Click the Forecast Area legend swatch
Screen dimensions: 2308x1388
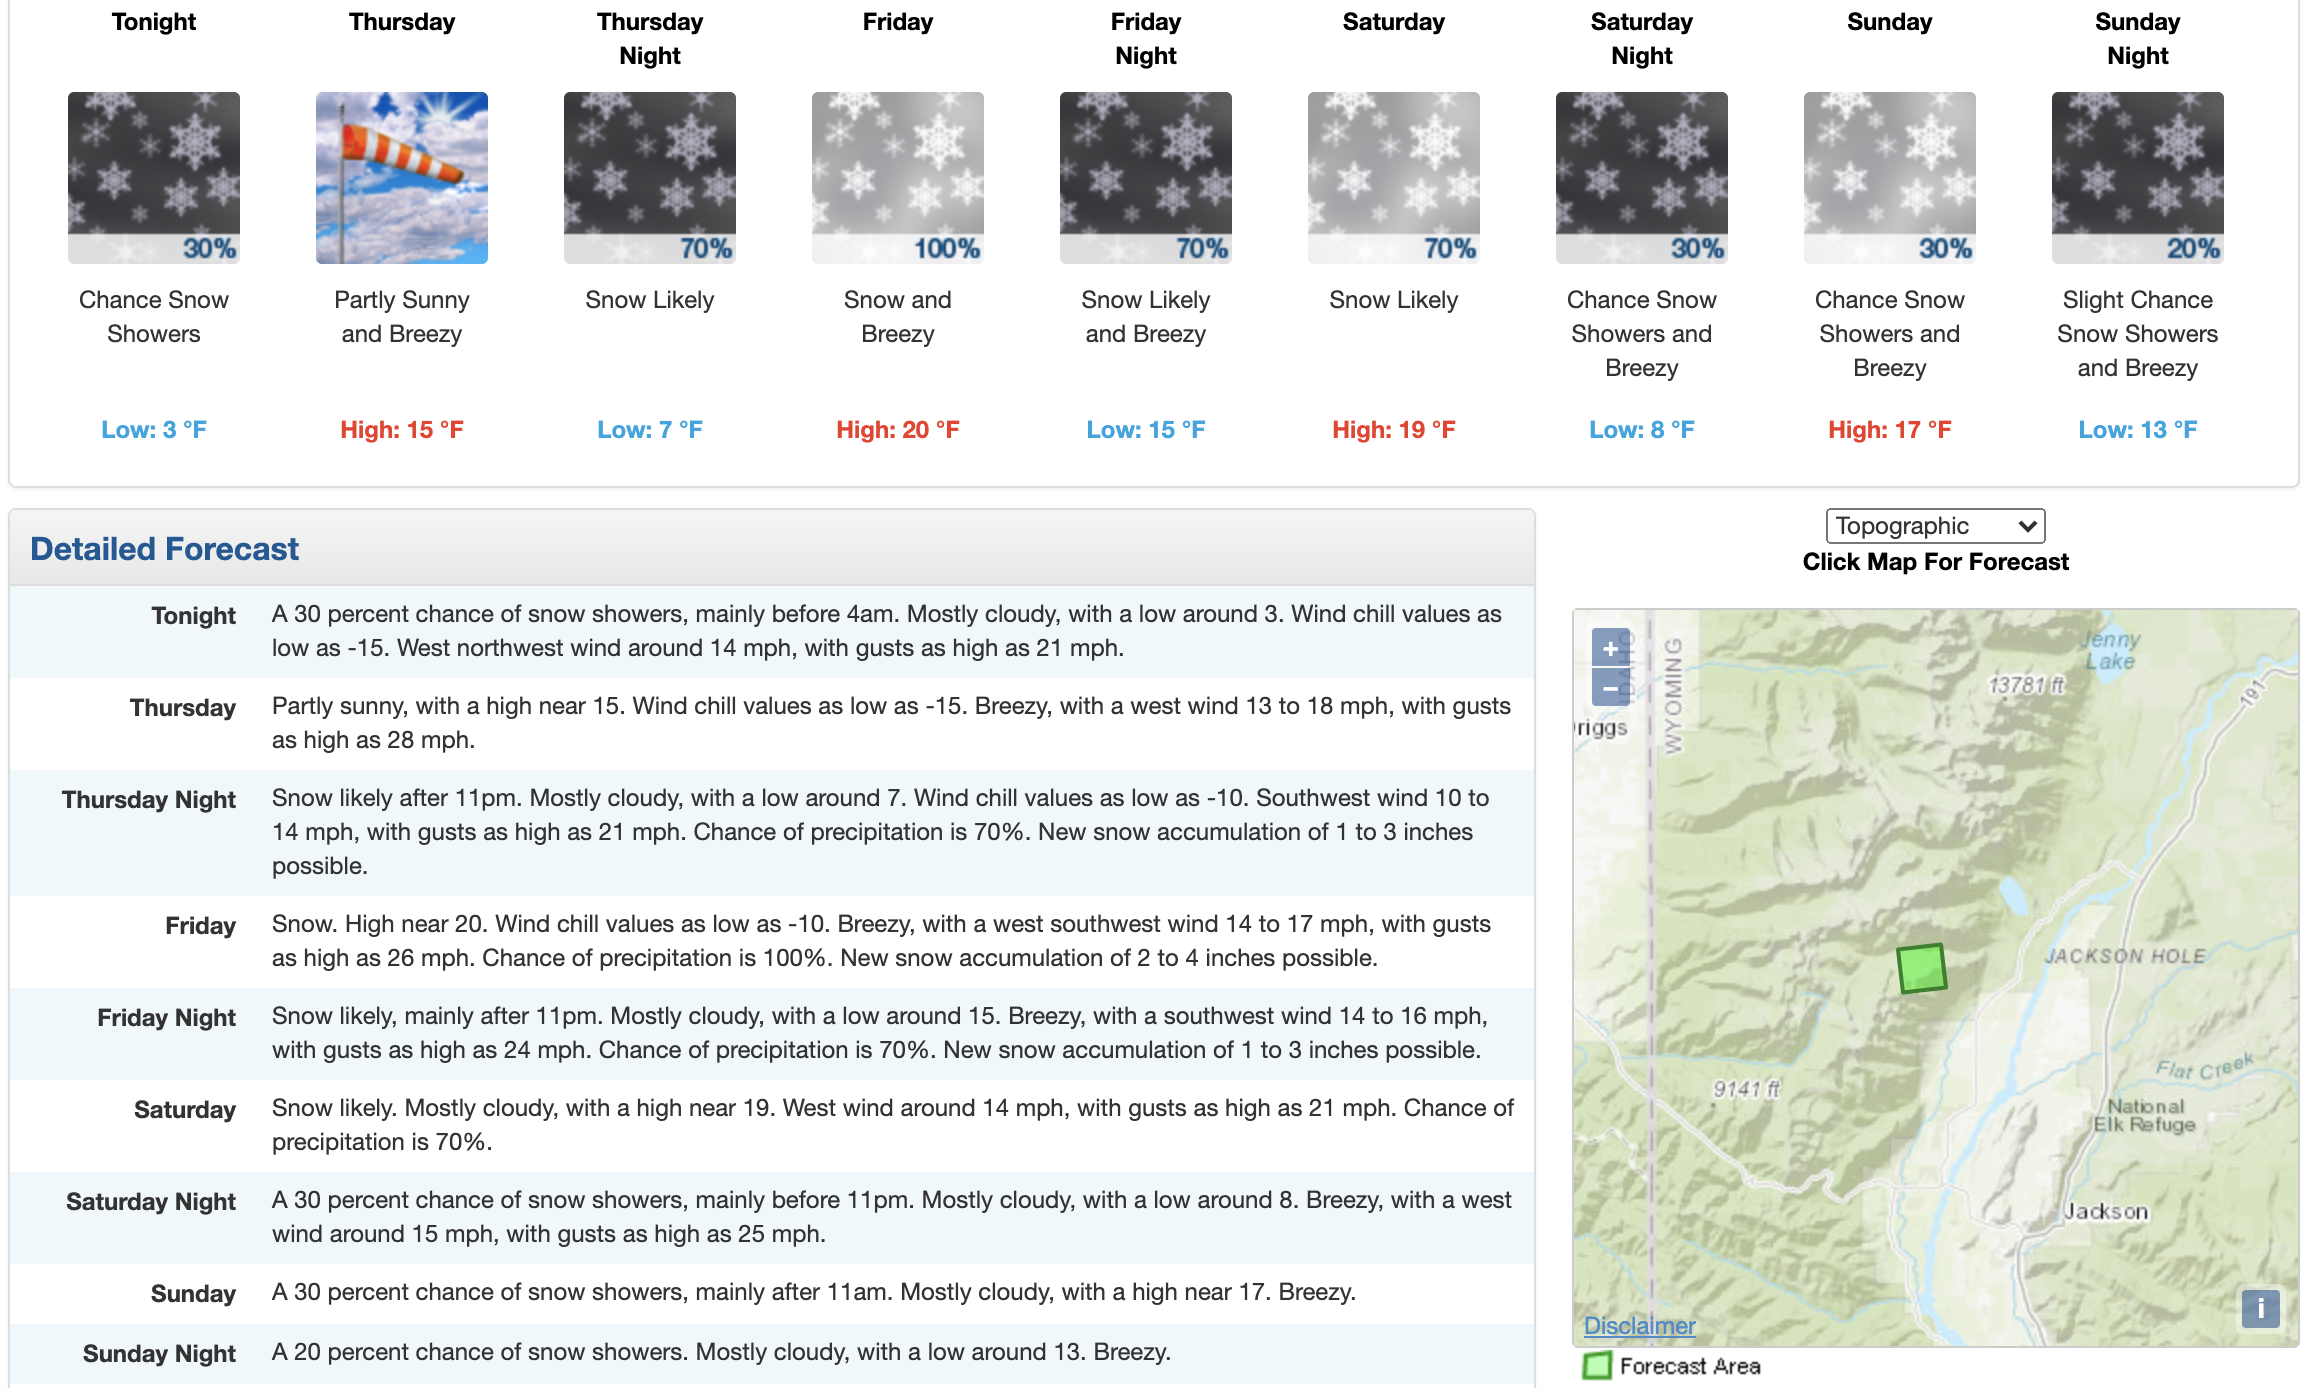(1597, 1366)
